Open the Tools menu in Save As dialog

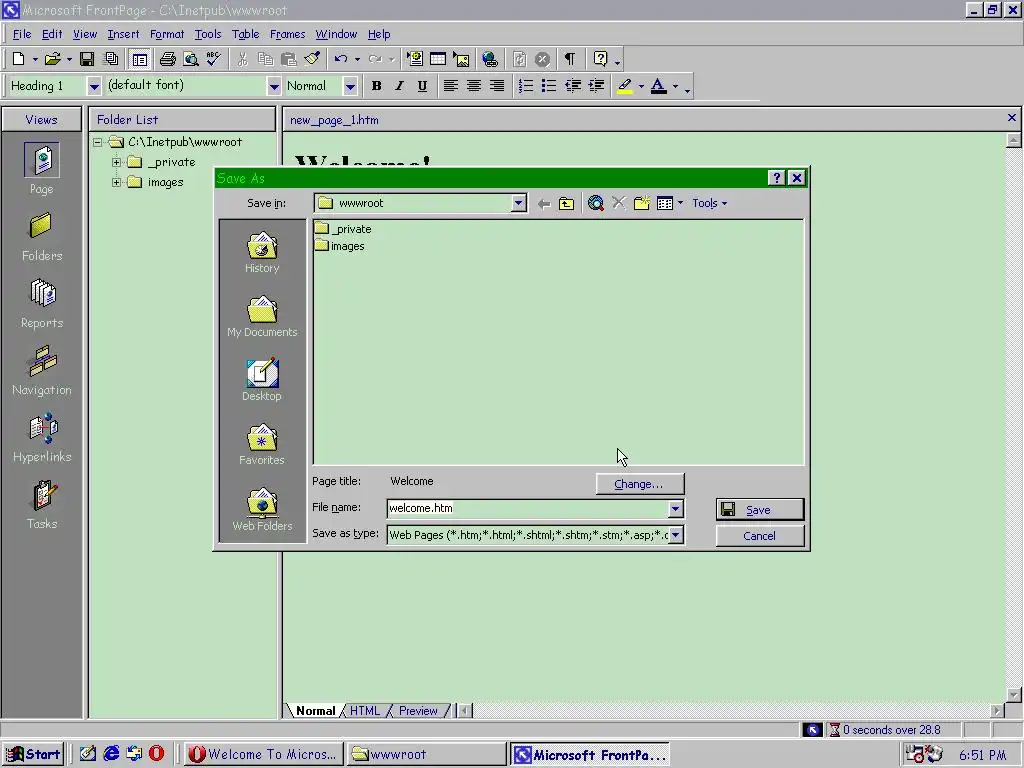710,203
